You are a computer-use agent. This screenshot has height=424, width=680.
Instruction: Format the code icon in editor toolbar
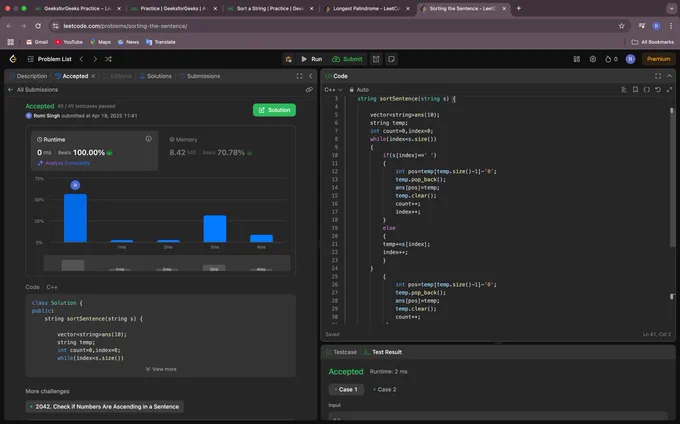624,90
